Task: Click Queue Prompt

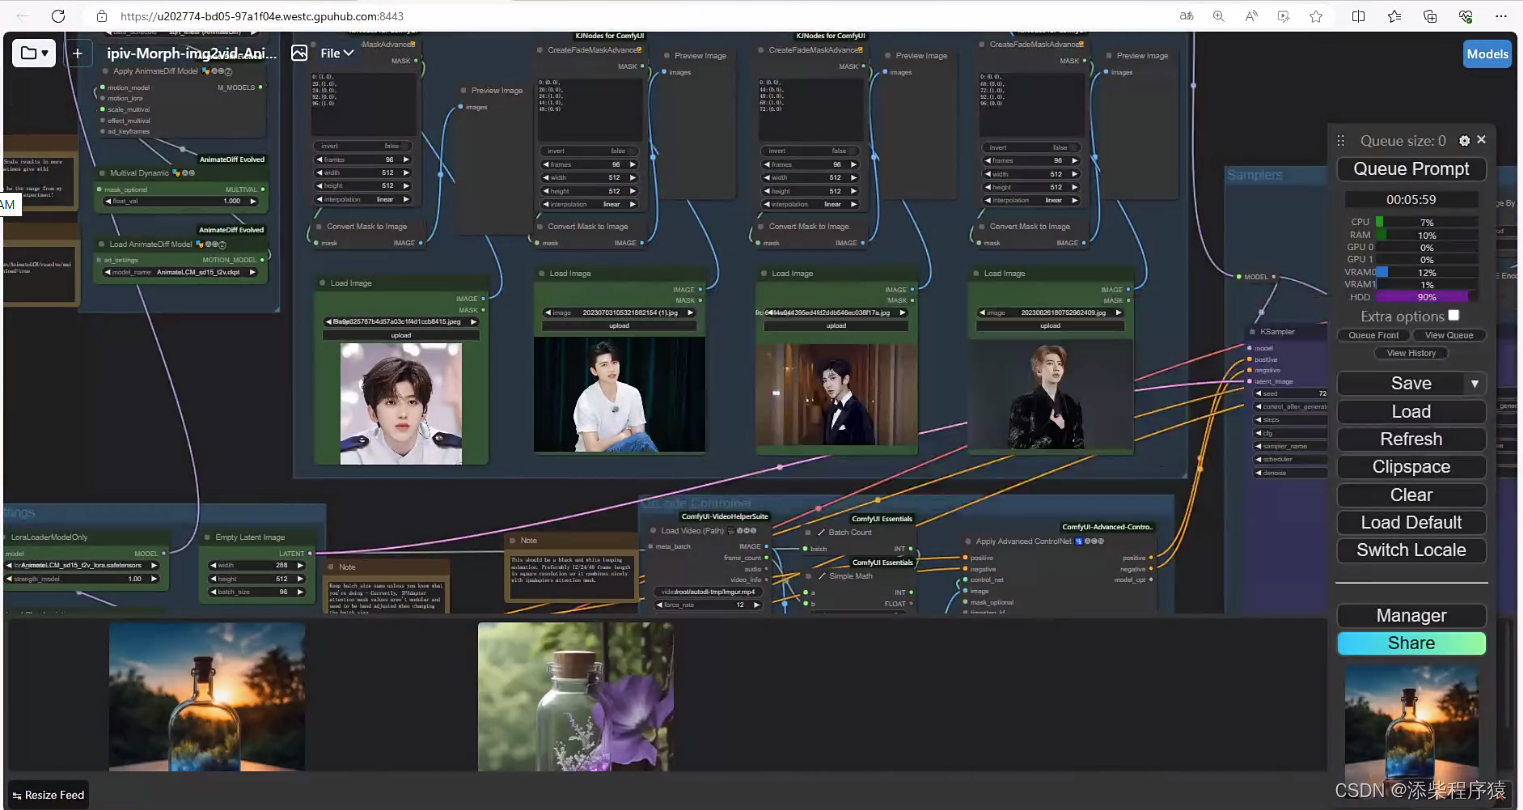Action: pos(1411,169)
